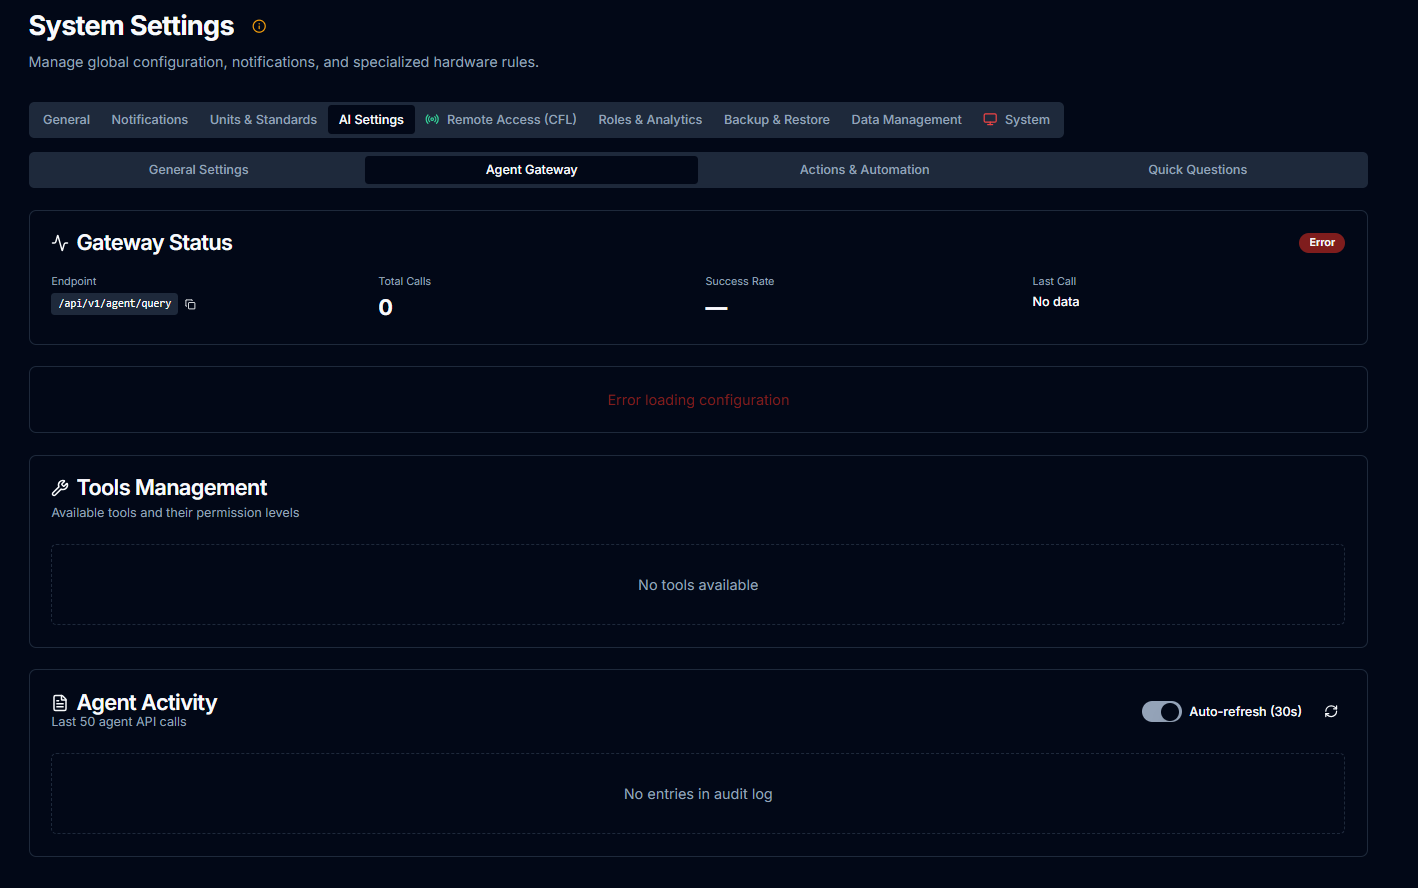Click the info icon beside System Settings
This screenshot has height=888, width=1418.
(x=259, y=26)
